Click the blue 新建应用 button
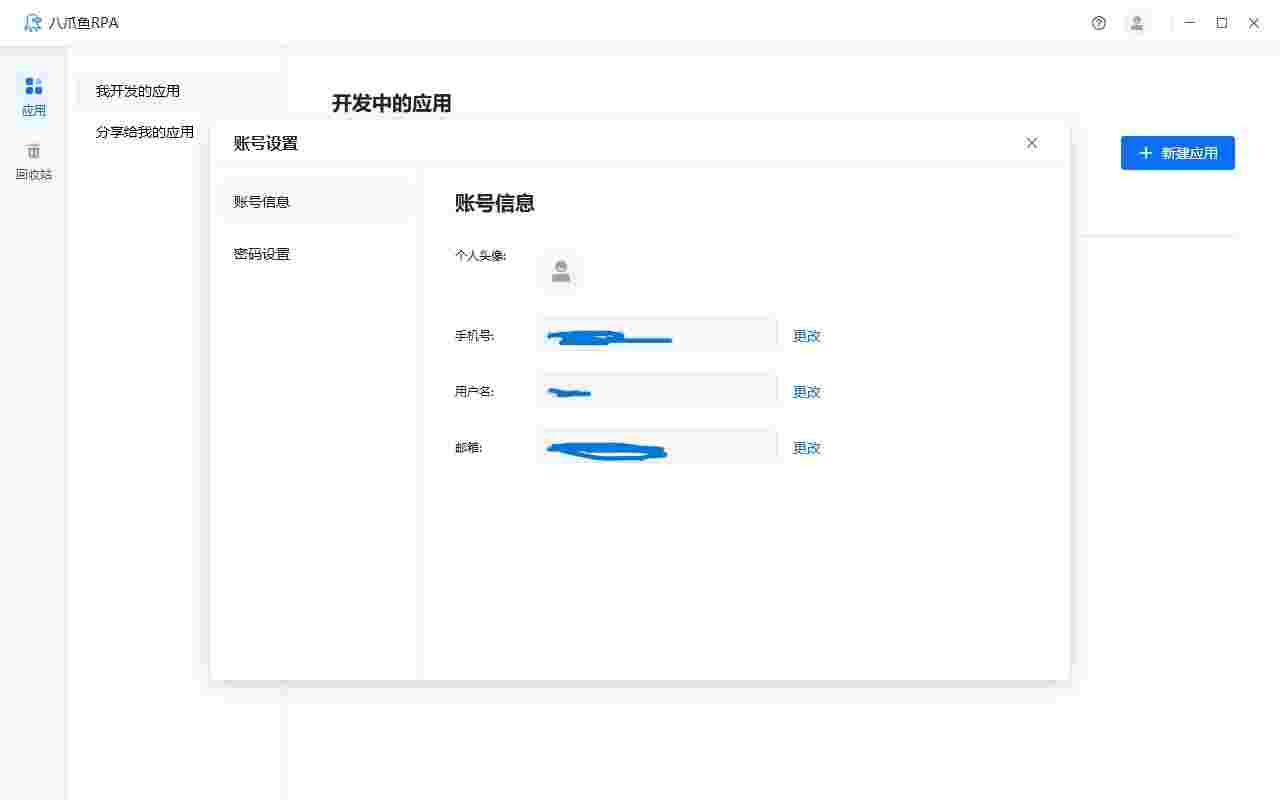 (x=1177, y=153)
